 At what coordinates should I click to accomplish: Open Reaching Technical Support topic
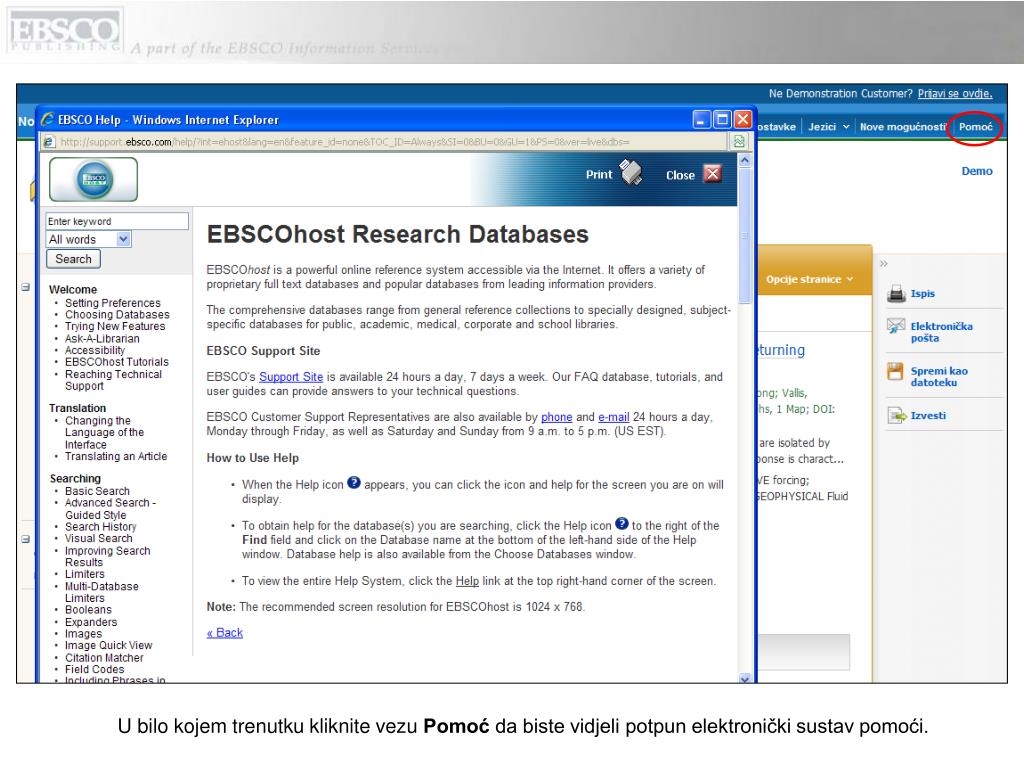tap(113, 380)
